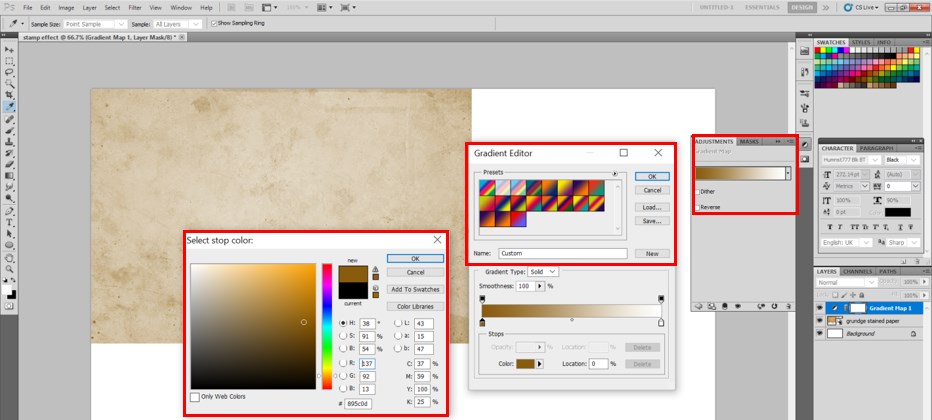Click New button in Gradient Editor
The width and height of the screenshot is (932, 420).
(652, 253)
